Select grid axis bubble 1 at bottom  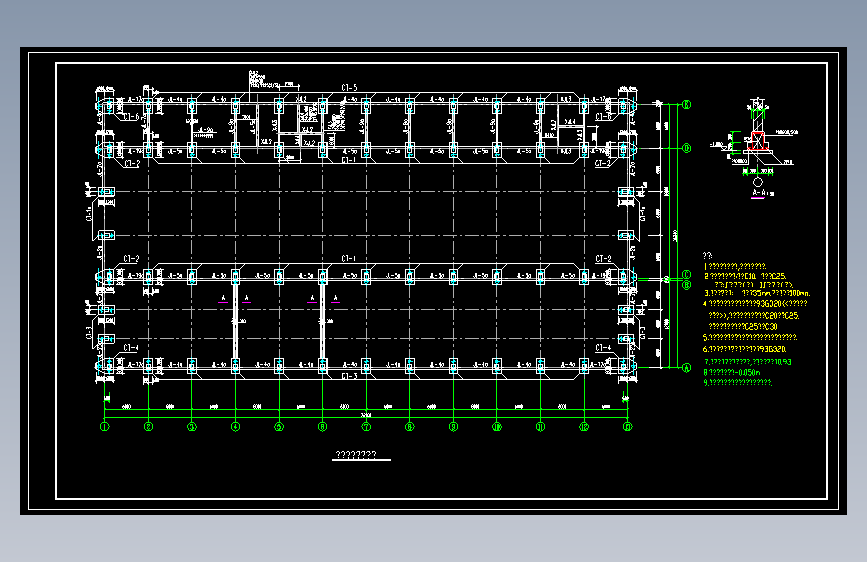(105, 426)
